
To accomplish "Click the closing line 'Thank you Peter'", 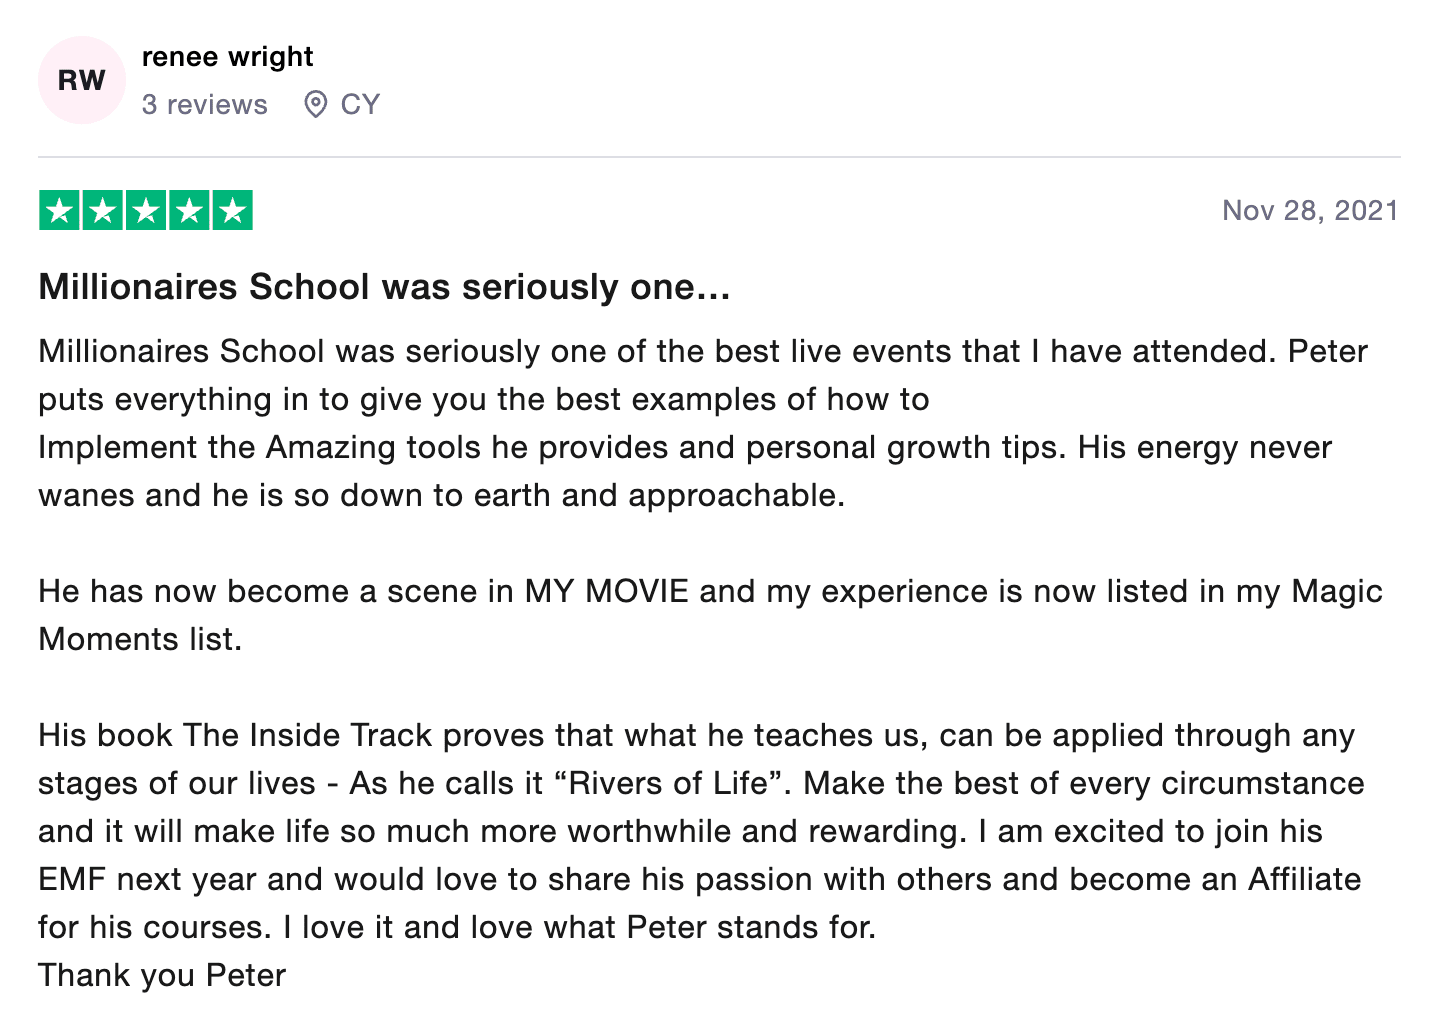I will (162, 975).
